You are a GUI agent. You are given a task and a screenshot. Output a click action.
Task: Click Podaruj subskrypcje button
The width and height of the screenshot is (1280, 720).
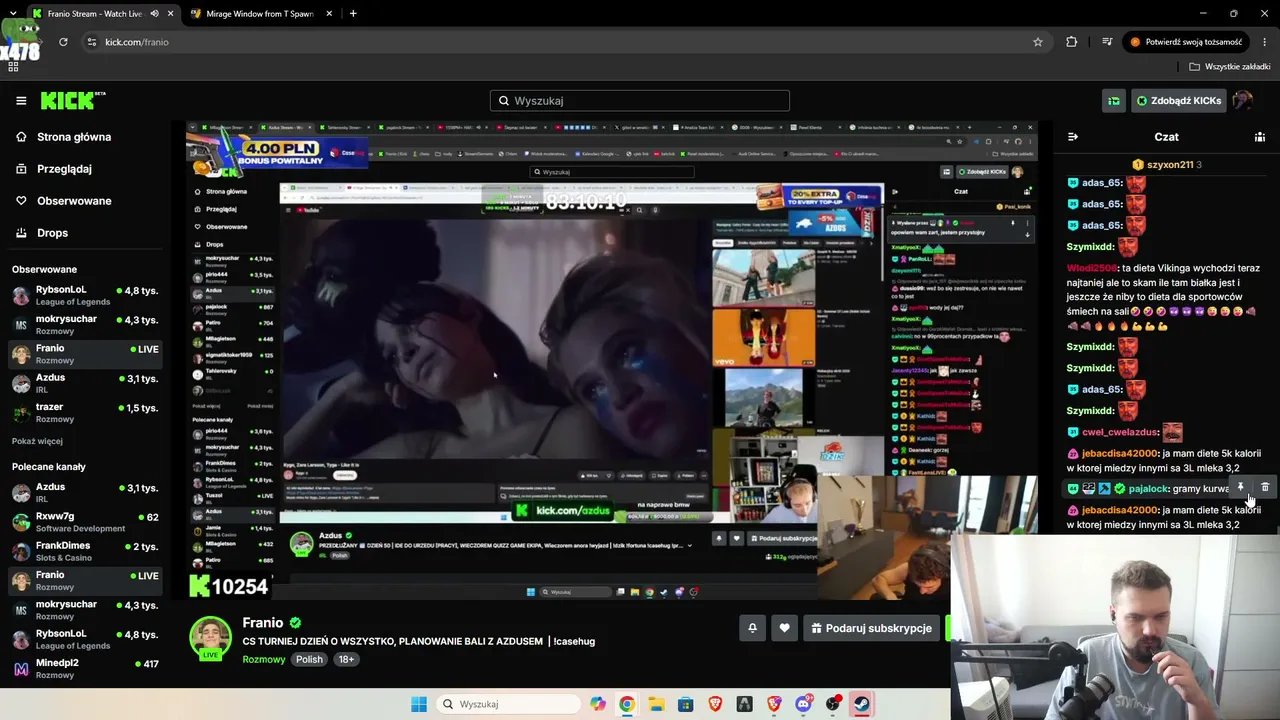pos(870,628)
